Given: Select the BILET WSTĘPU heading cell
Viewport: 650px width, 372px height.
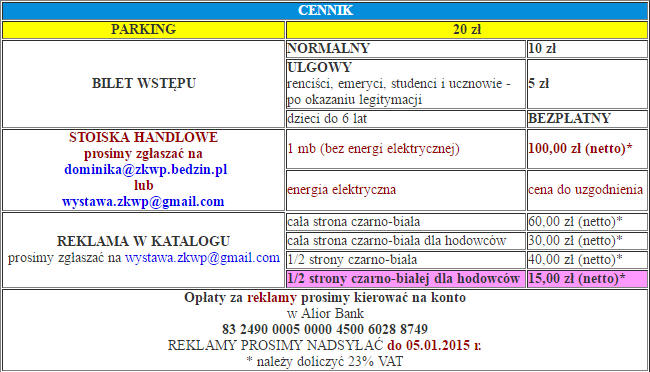Looking at the screenshot, I should (143, 84).
